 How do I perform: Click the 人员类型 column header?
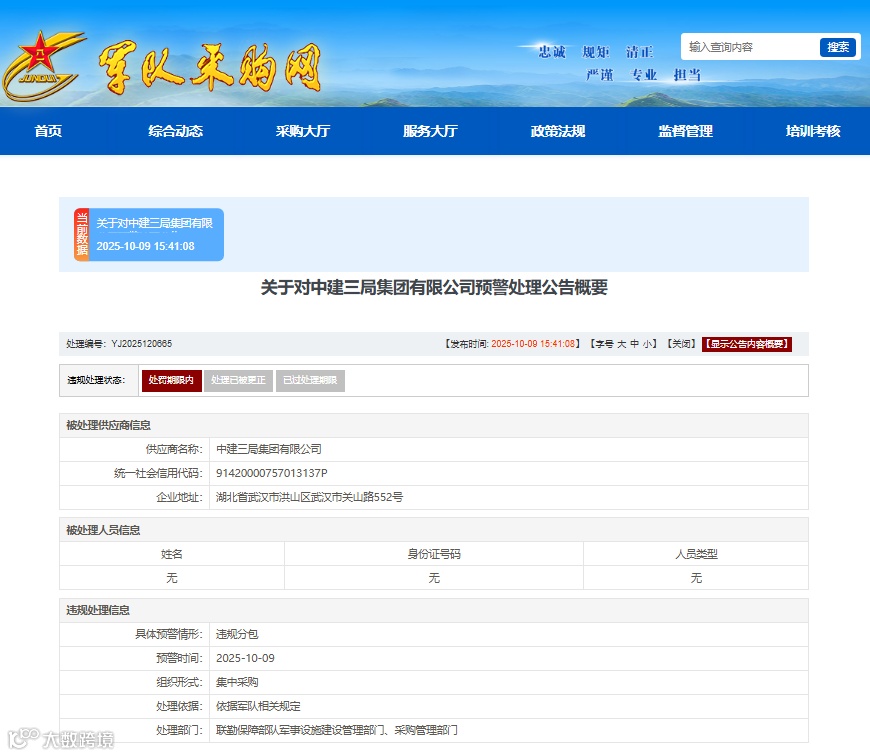pos(696,554)
